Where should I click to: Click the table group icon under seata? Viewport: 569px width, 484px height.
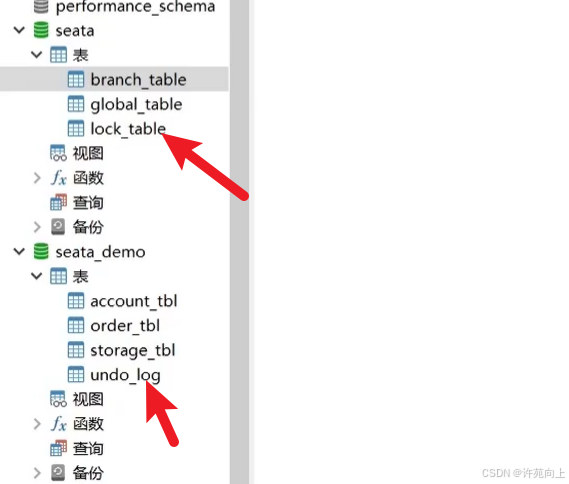(x=58, y=55)
